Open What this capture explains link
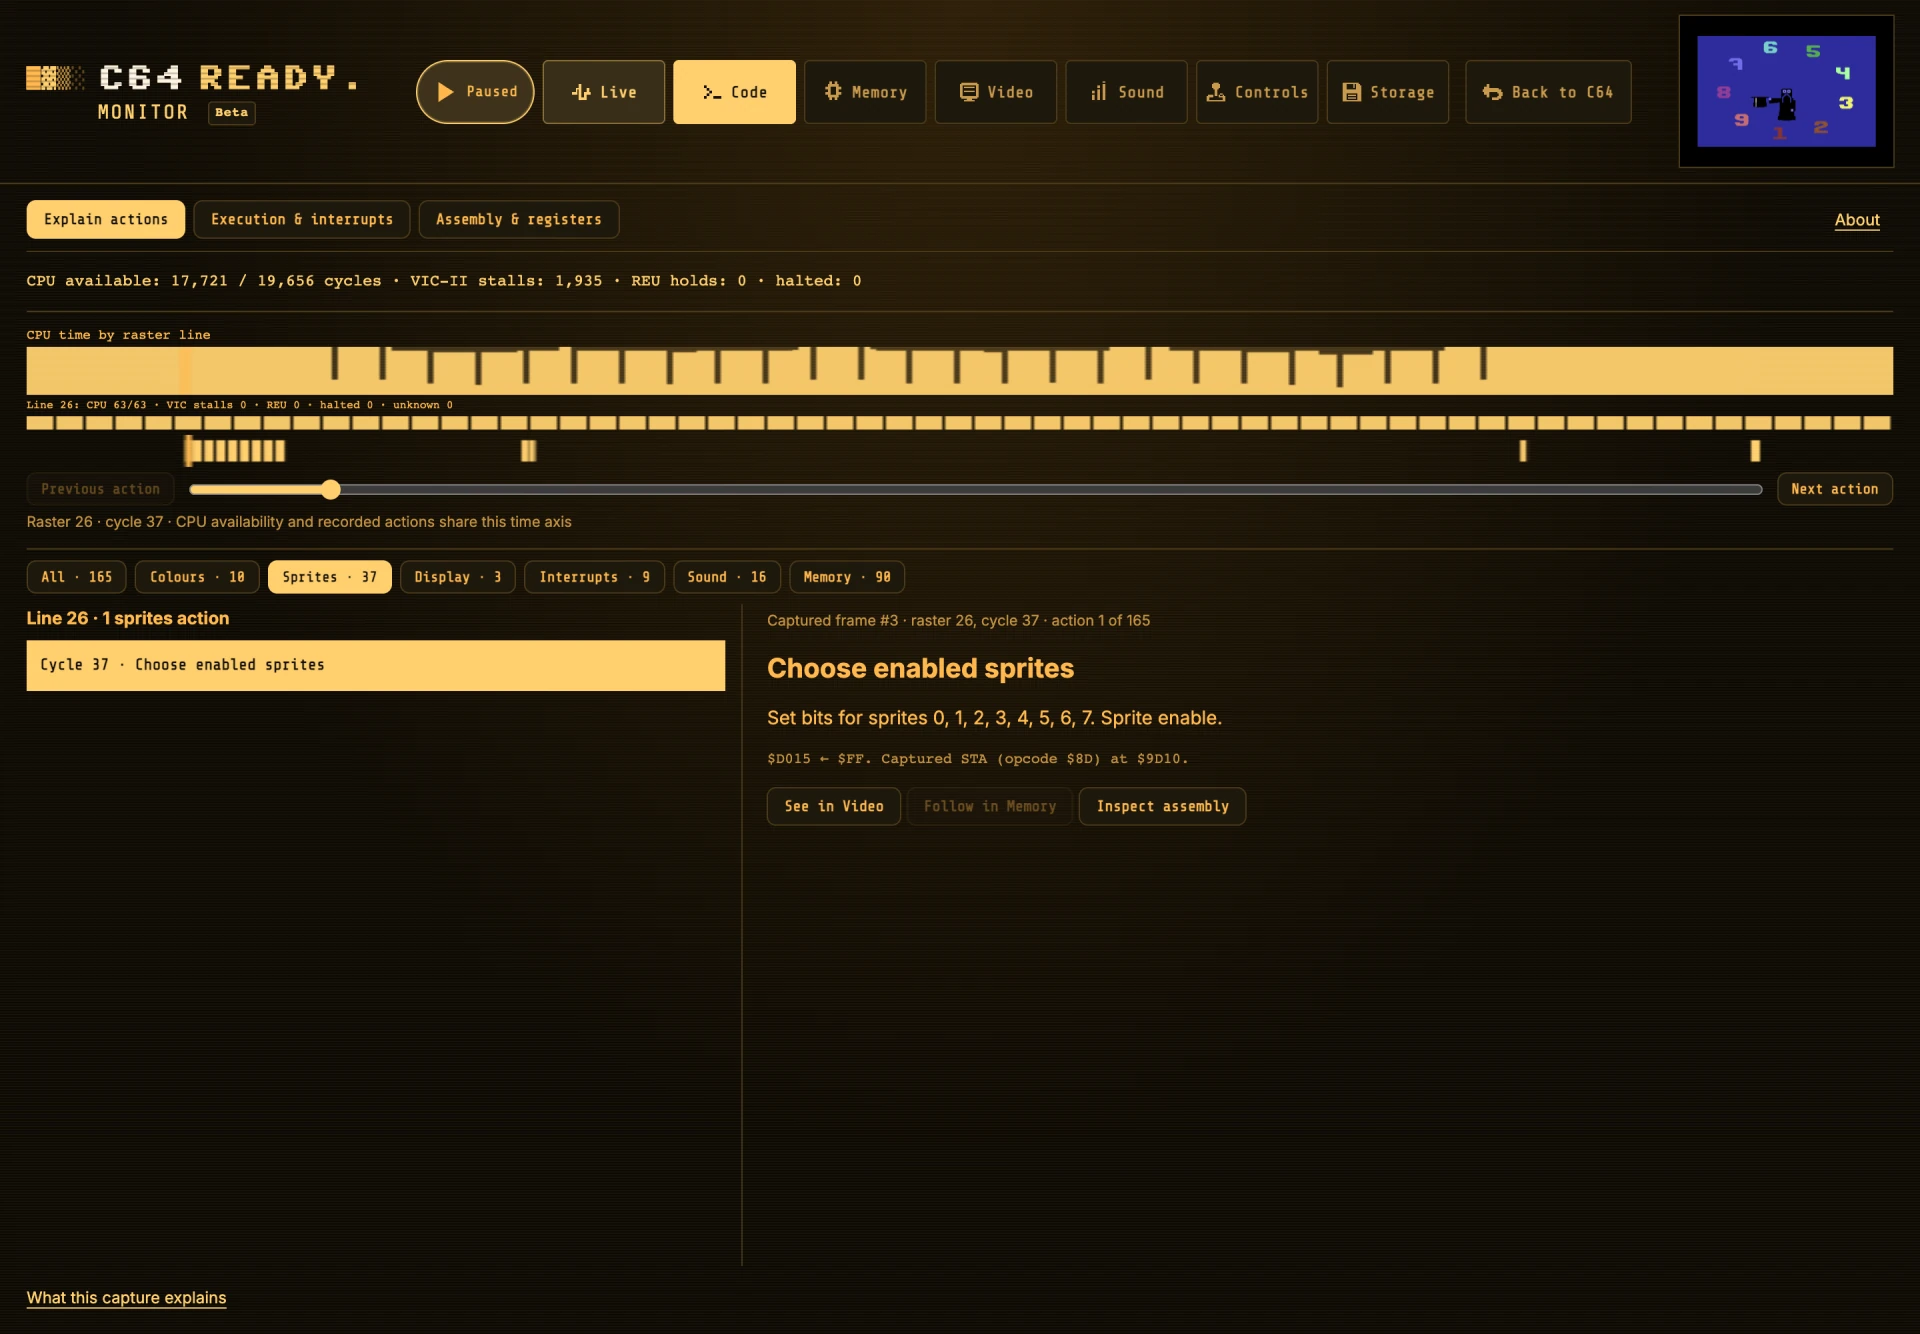This screenshot has width=1920, height=1334. (126, 1298)
